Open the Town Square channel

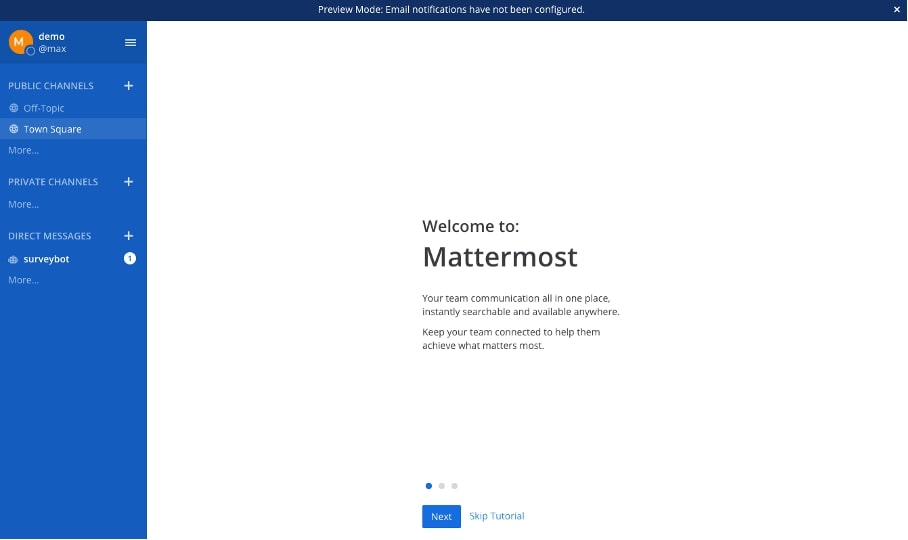pyautogui.click(x=52, y=129)
